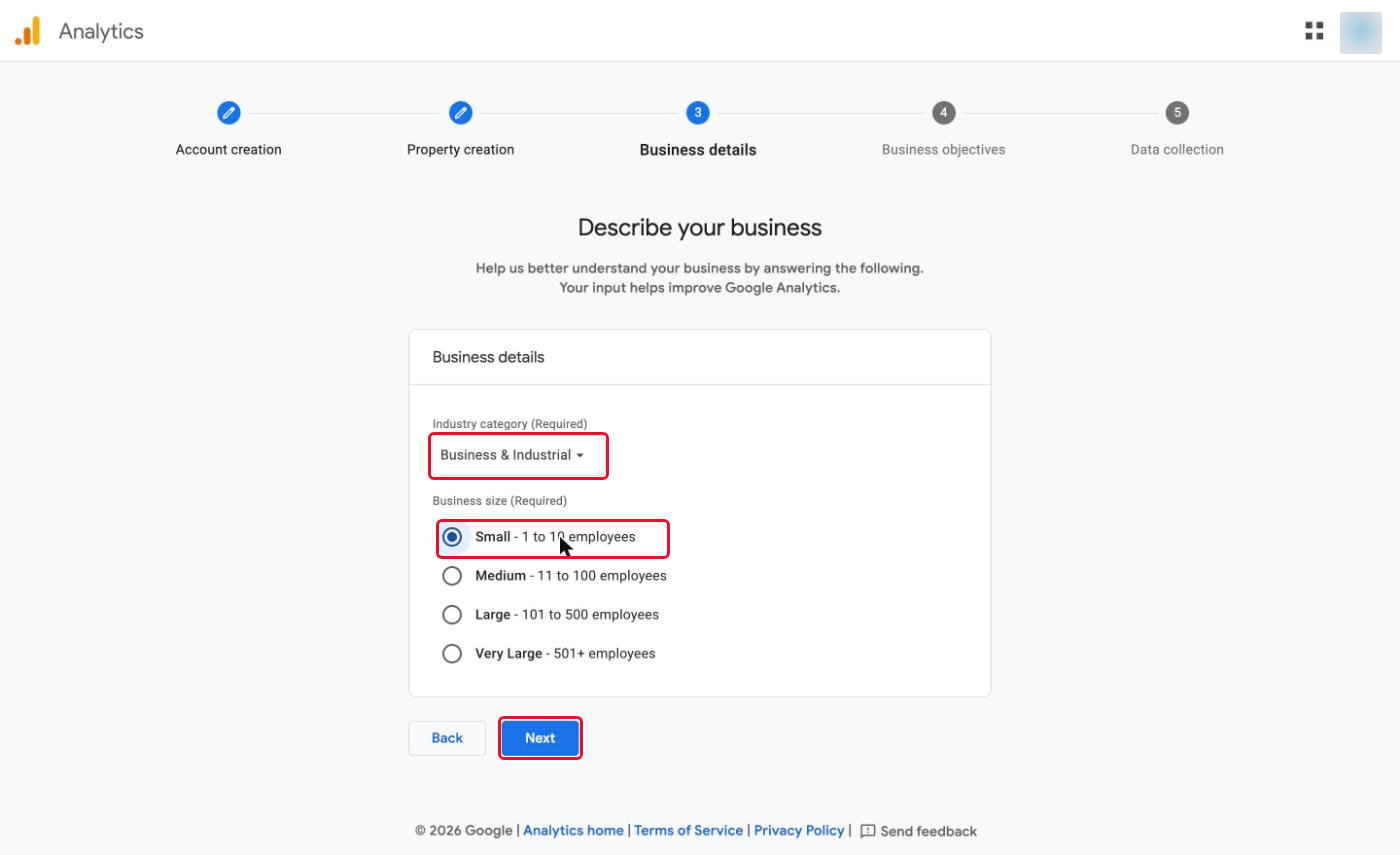Pick Very Large 501+ employees option
1400x855 pixels.
pos(548,654)
